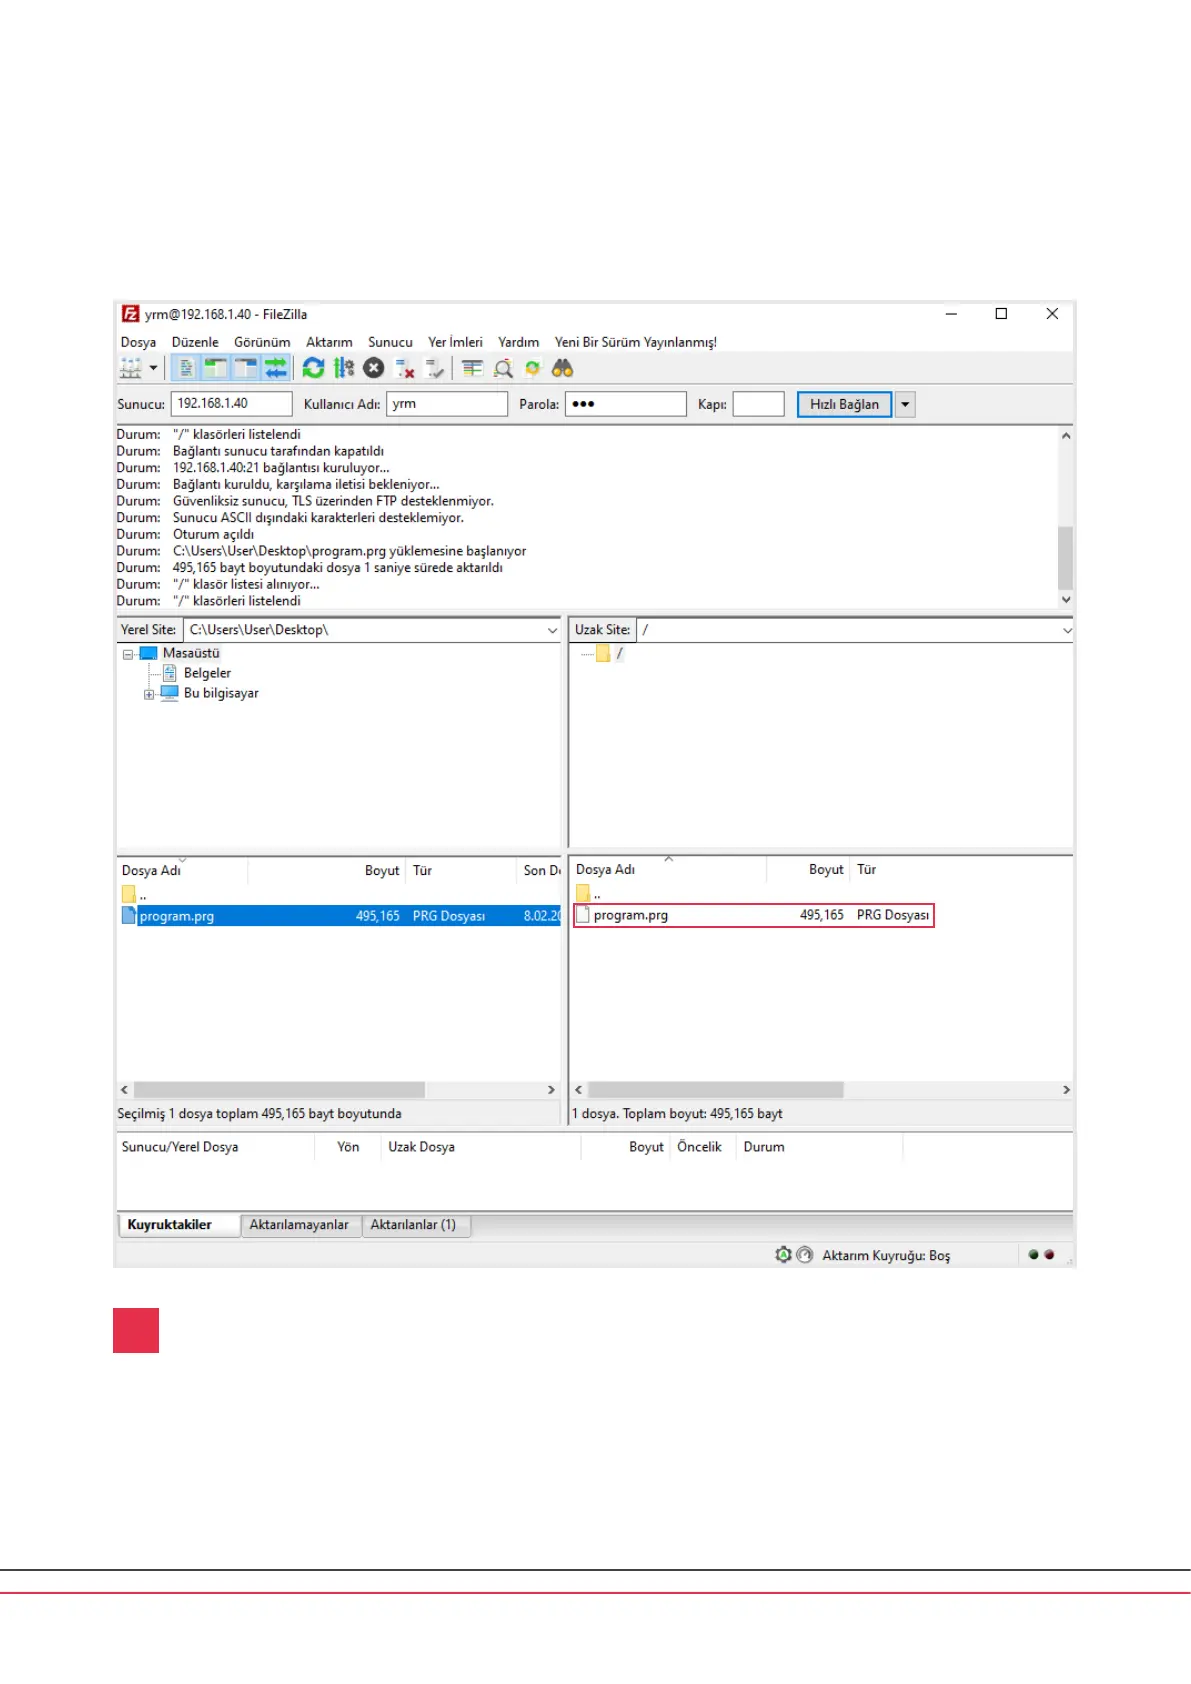Toggle remote directory tree display
The width and height of the screenshot is (1191, 1684).
coord(245,369)
